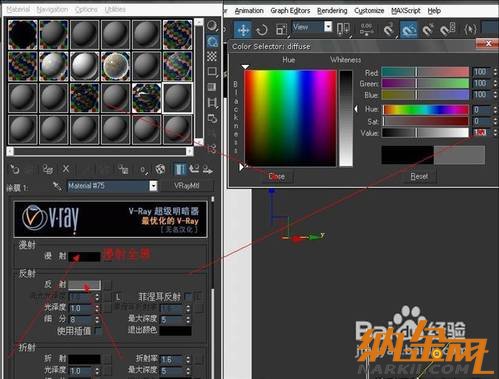The width and height of the screenshot is (499, 379).
Task: Open the MAXScript menu
Action: pyautogui.click(x=406, y=11)
